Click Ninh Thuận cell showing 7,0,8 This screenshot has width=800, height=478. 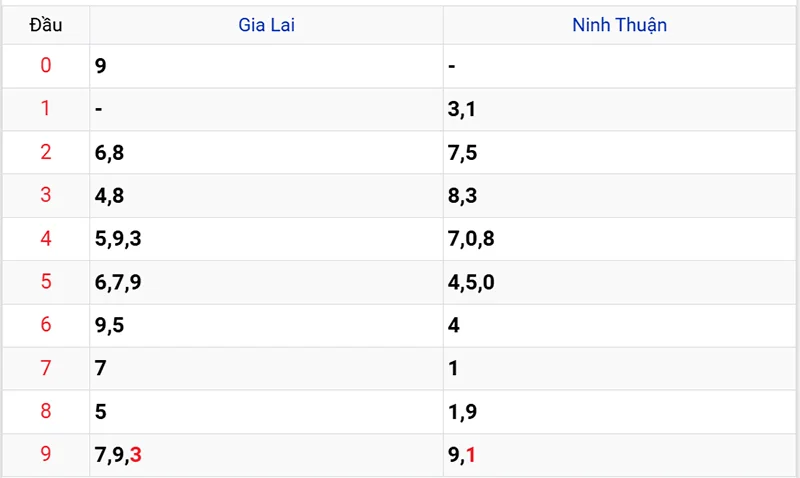pos(472,239)
